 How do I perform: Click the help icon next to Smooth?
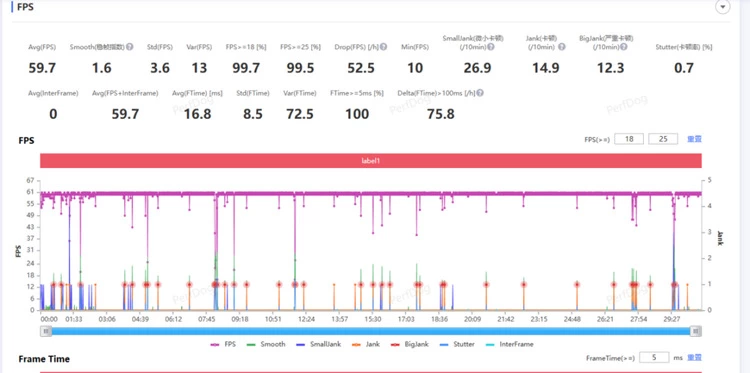[130, 47]
